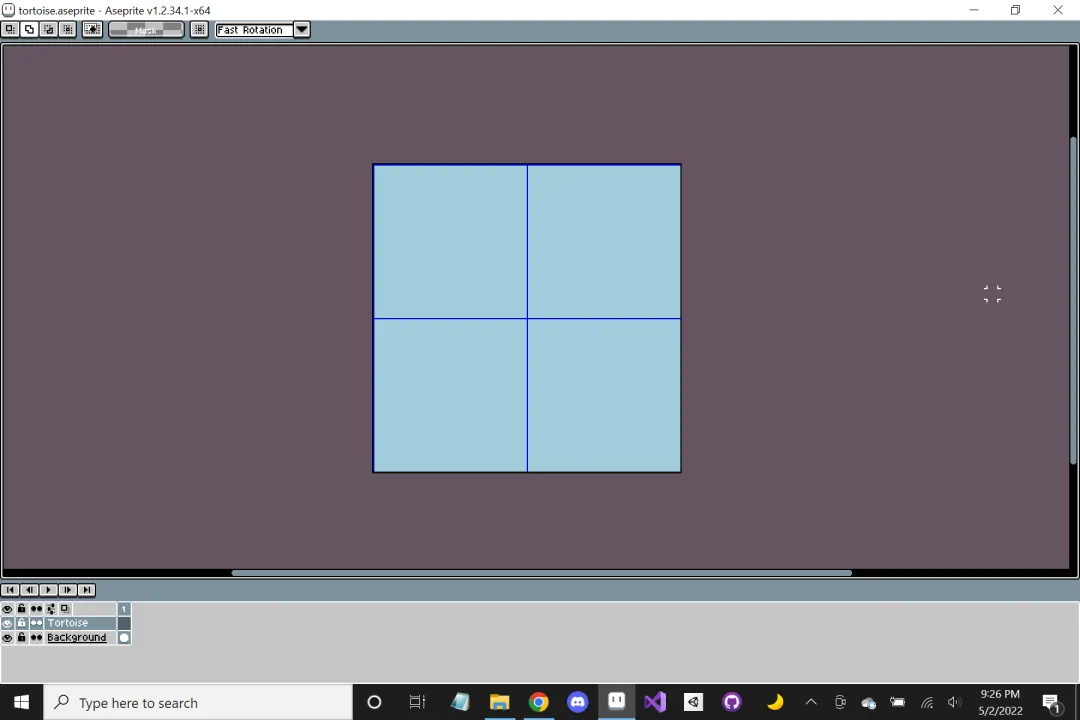Open Unity from the taskbar
The height and width of the screenshot is (720, 1080).
693,702
